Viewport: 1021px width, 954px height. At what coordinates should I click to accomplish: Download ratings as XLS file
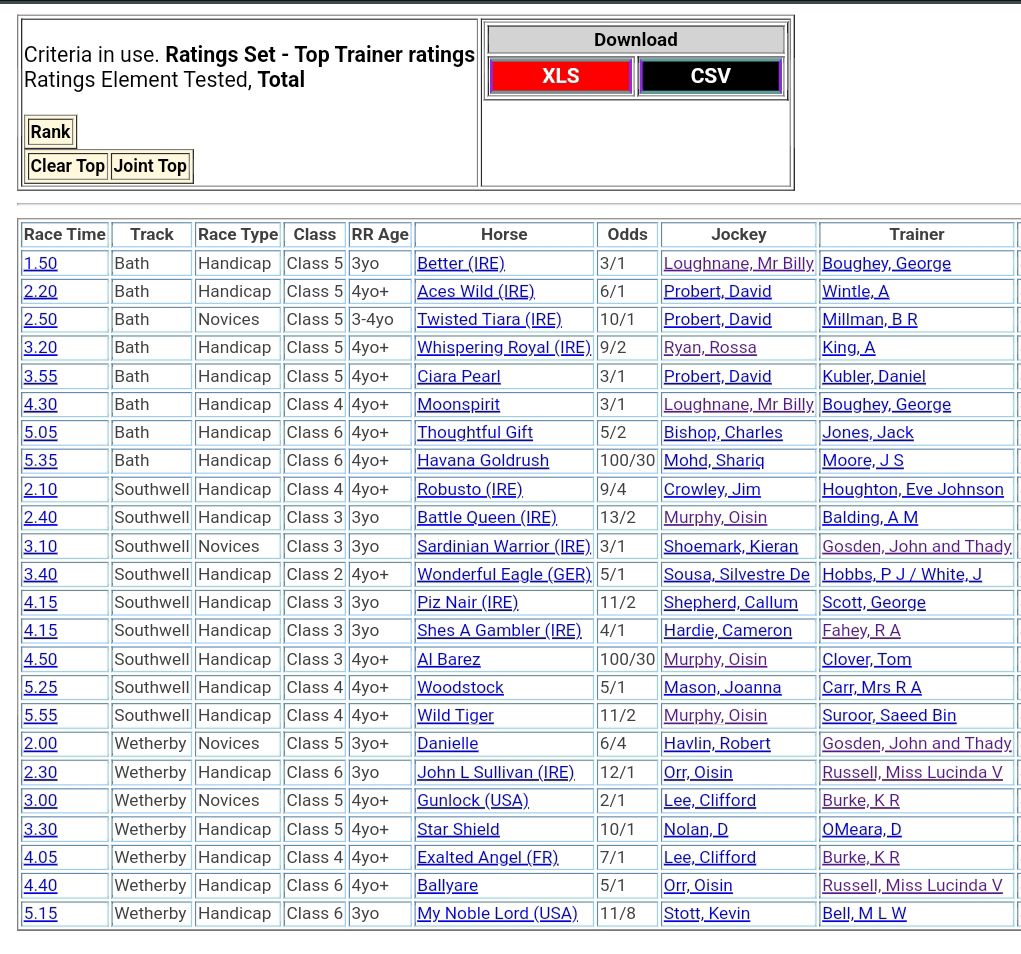tap(560, 76)
